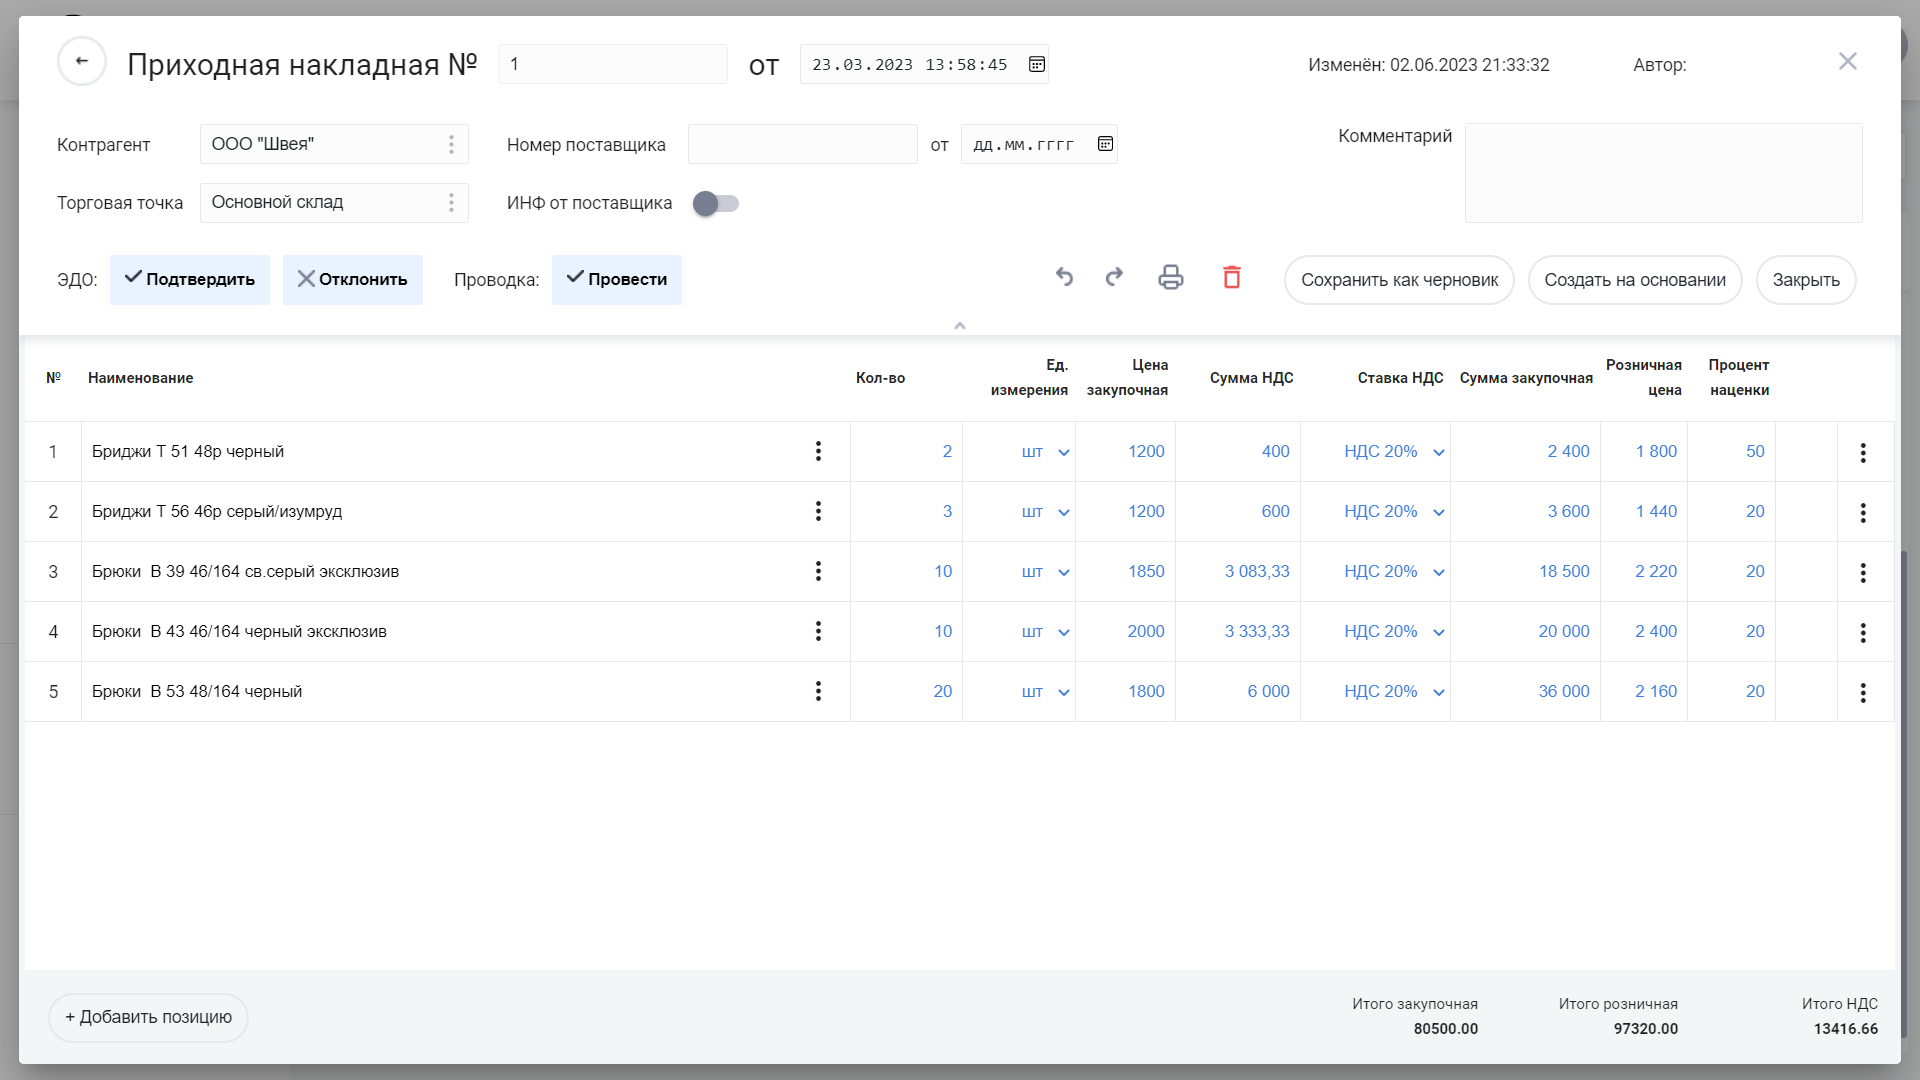Viewport: 1920px width, 1080px height.
Task: Toggle ИНФ от поставщика switch
Action: coord(715,203)
